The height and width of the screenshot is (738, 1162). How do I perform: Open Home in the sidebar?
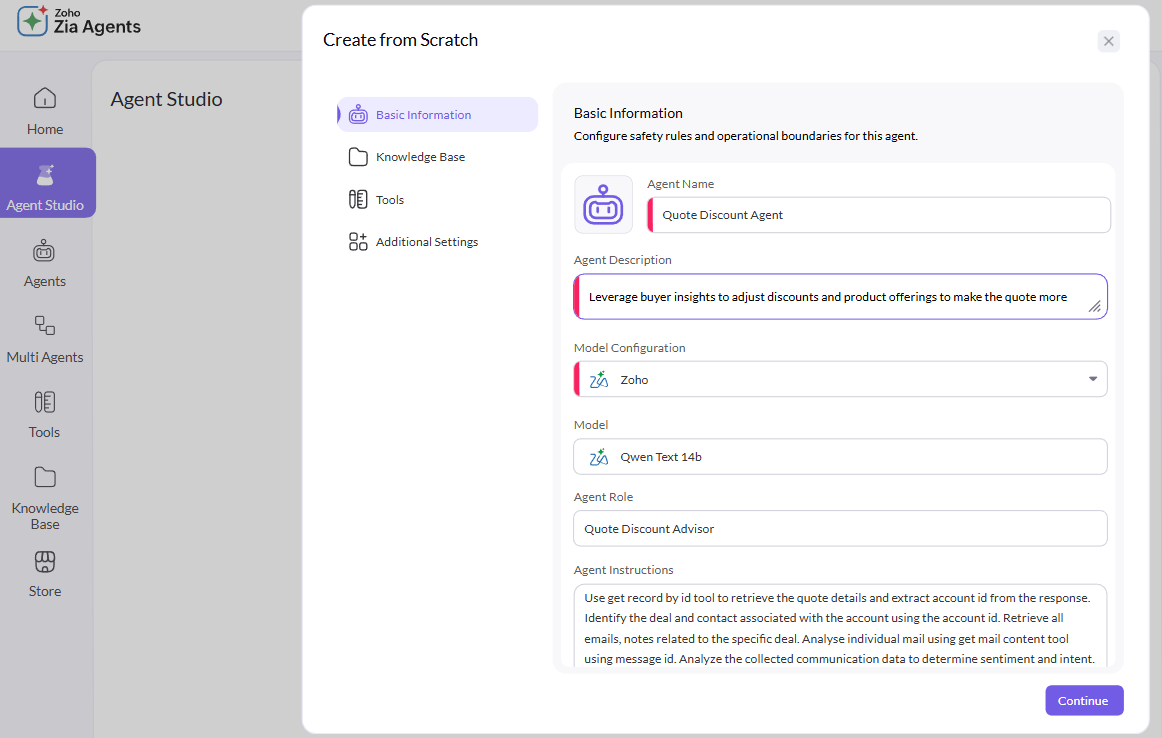click(44, 111)
